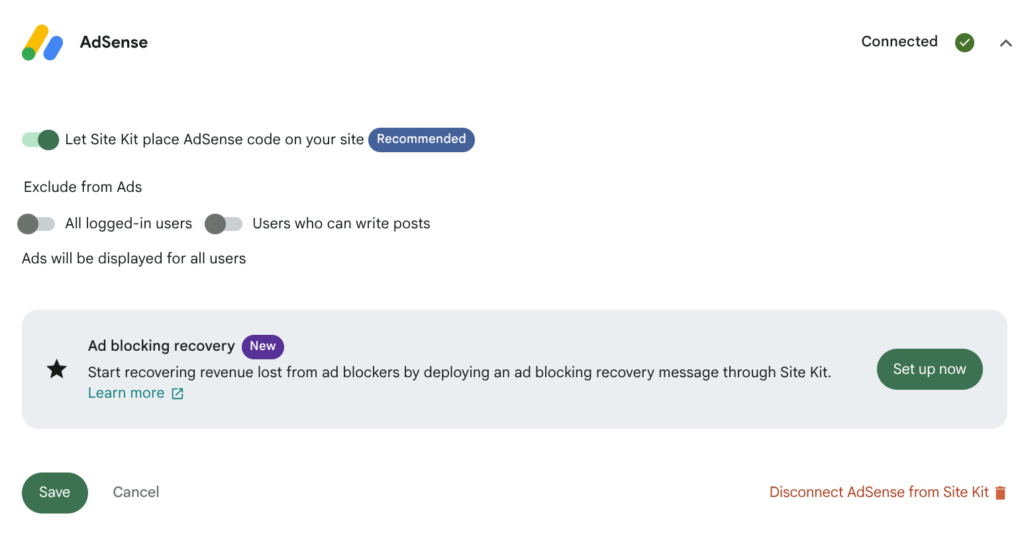The image size is (1024, 538).
Task: Click the Recommended badge
Action: click(421, 140)
